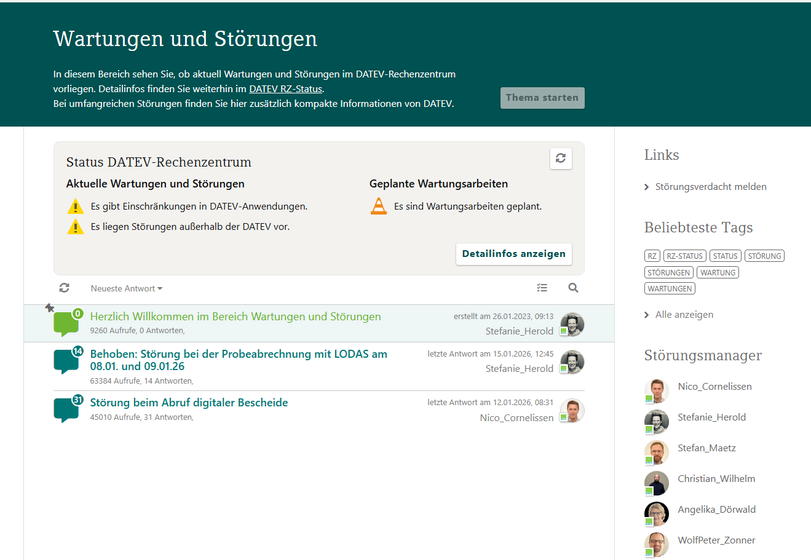Click text 'Es gibt Einschränkungen in DATEV-Anwendungen.'
Viewport: 811px width, 560px height.
click(x=199, y=206)
